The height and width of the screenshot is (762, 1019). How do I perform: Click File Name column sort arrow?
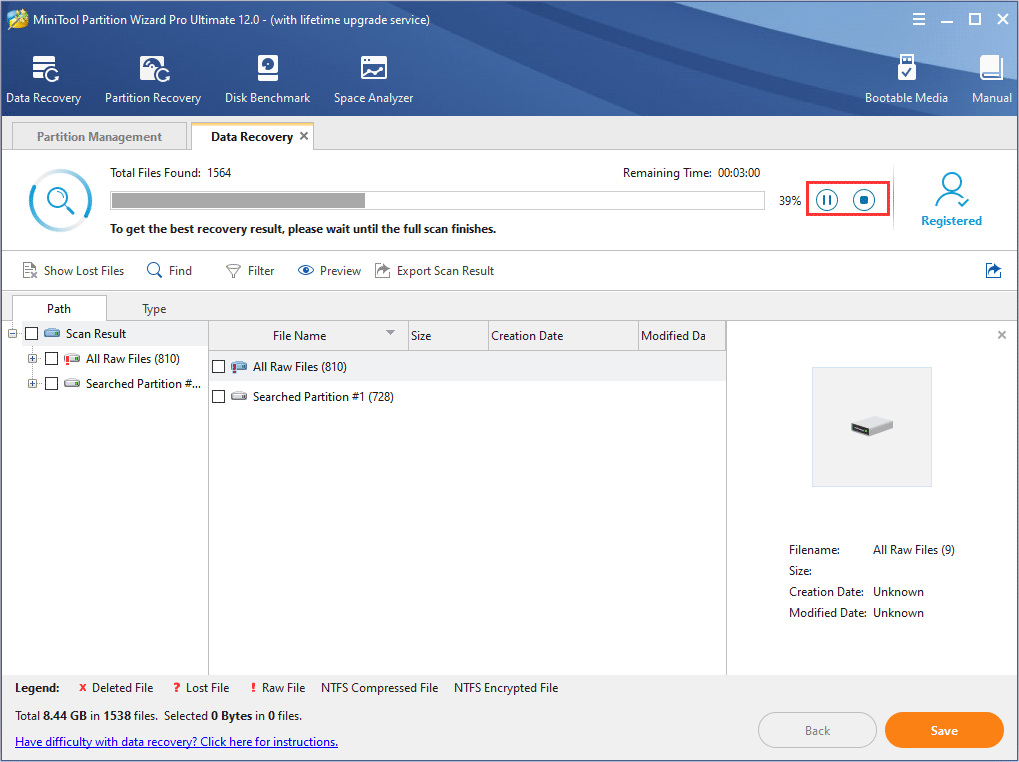point(391,333)
